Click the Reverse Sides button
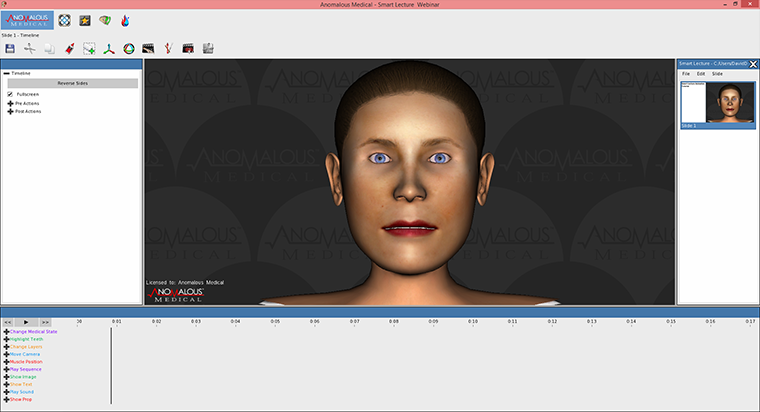 click(73, 83)
